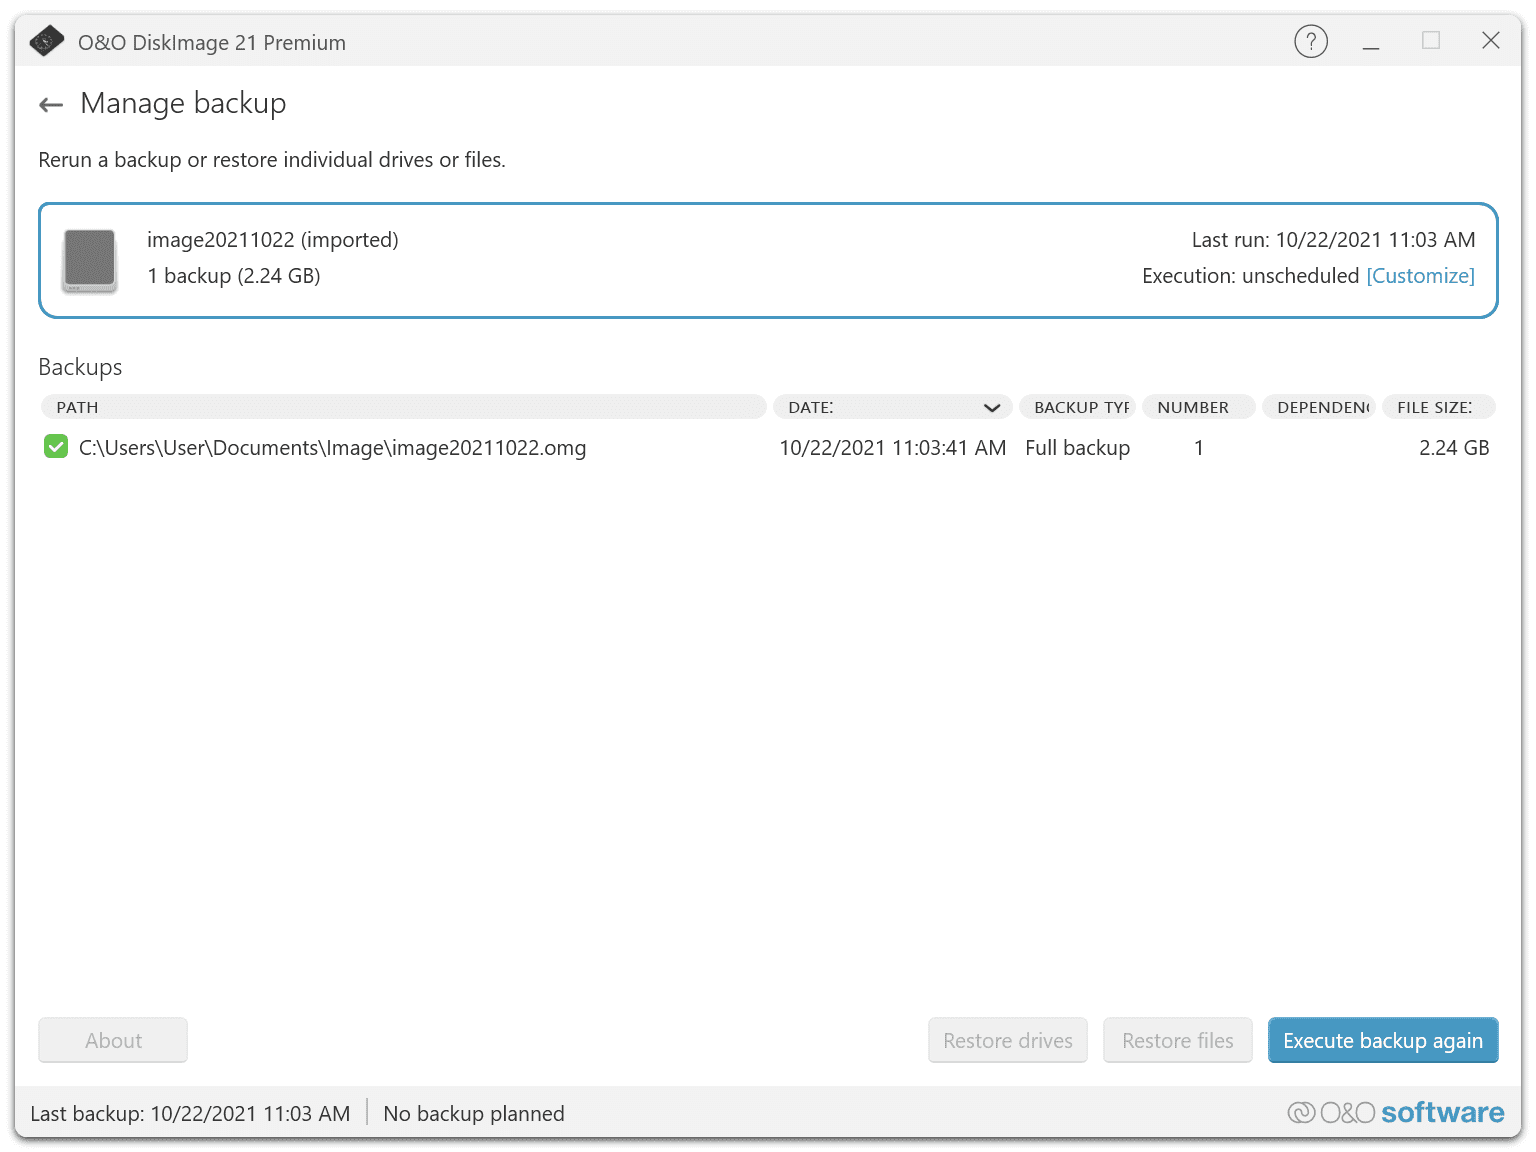This screenshot has width=1536, height=1152.
Task: Close the O&O DiskImage window
Action: 1491,41
